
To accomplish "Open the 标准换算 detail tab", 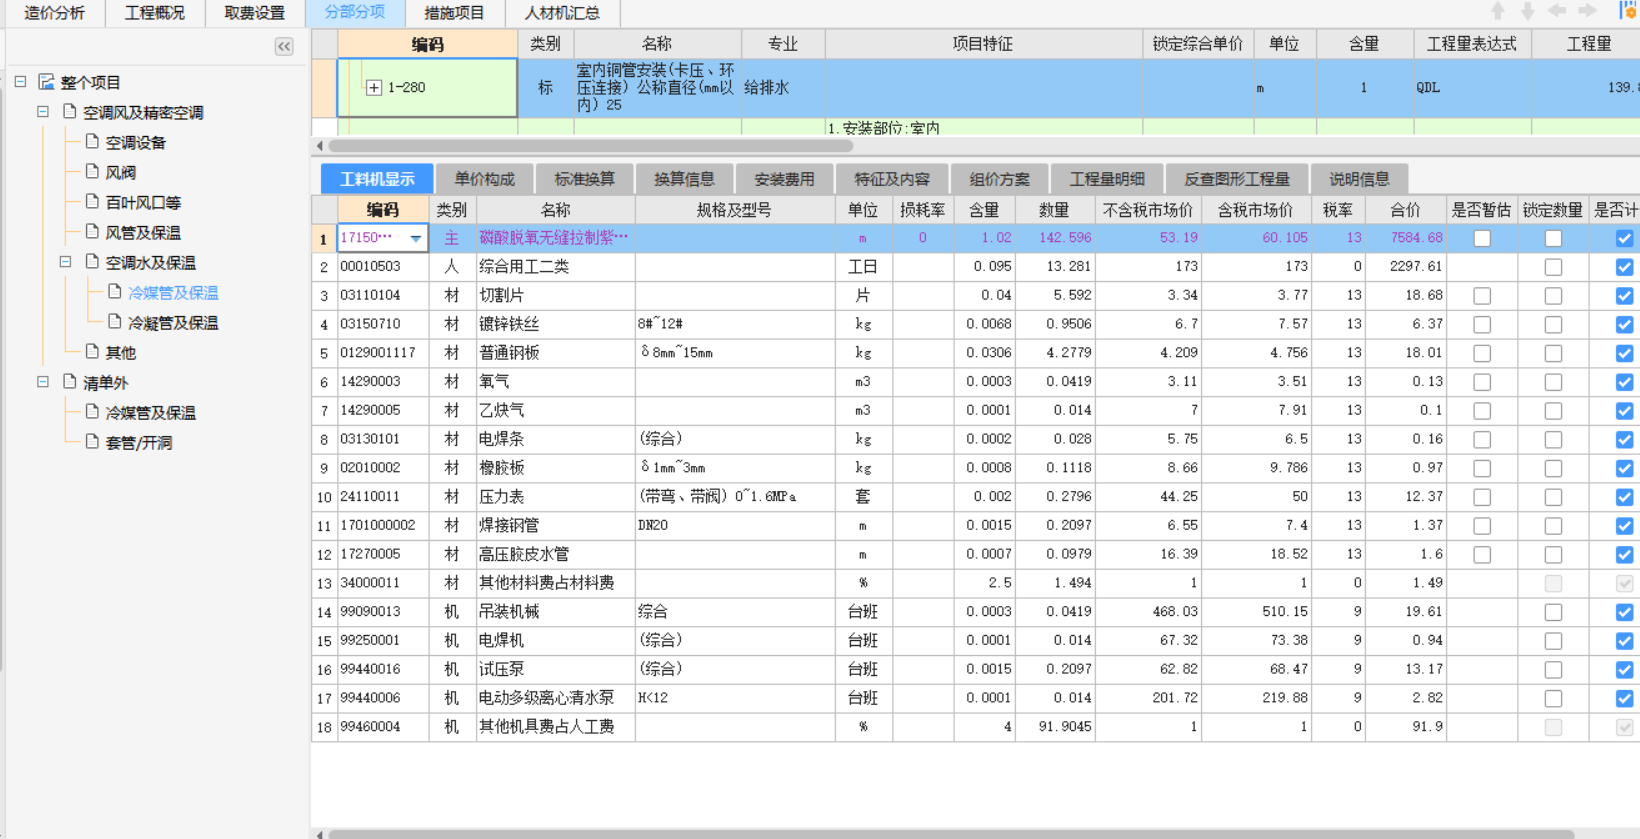I will 584,179.
